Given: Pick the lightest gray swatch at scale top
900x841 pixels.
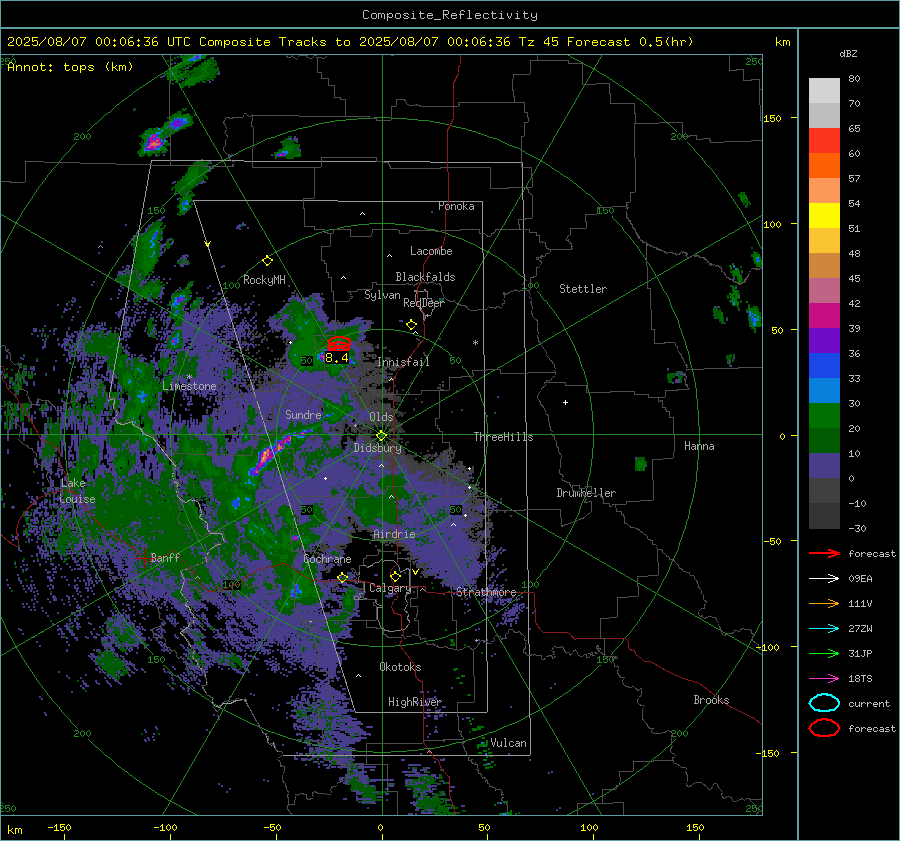Looking at the screenshot, I should 824,91.
